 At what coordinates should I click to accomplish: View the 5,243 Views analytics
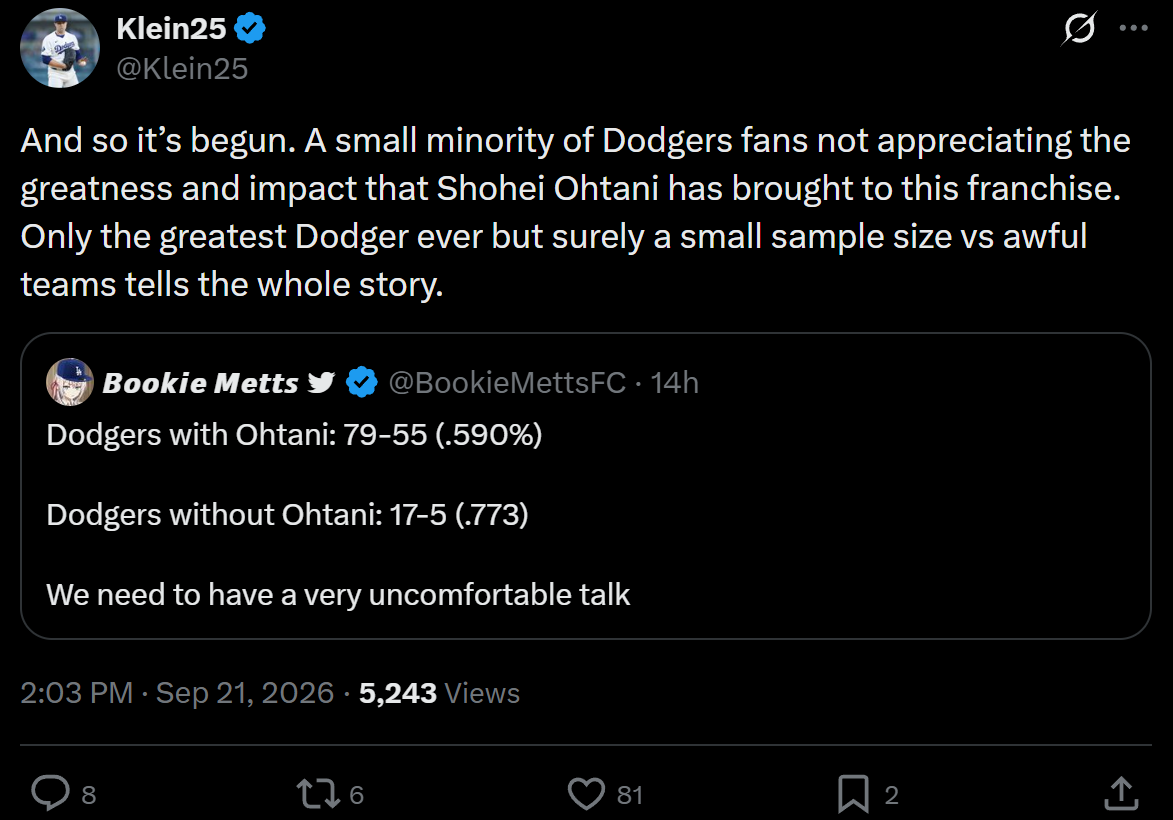pos(439,693)
